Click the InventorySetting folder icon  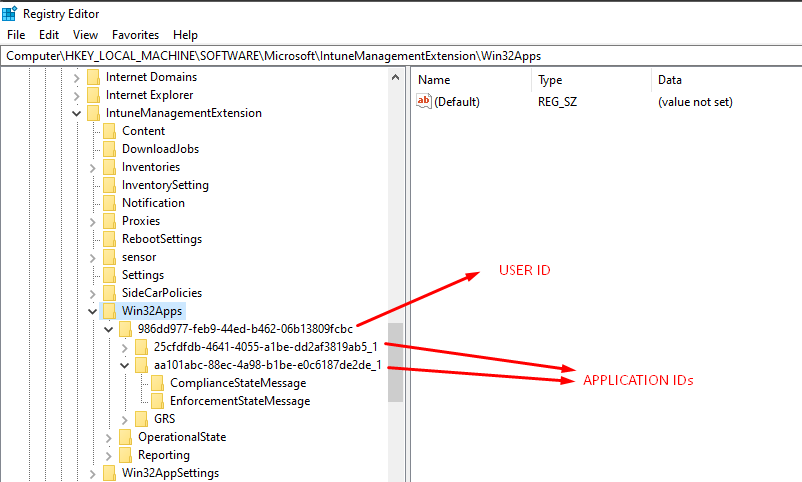click(109, 185)
